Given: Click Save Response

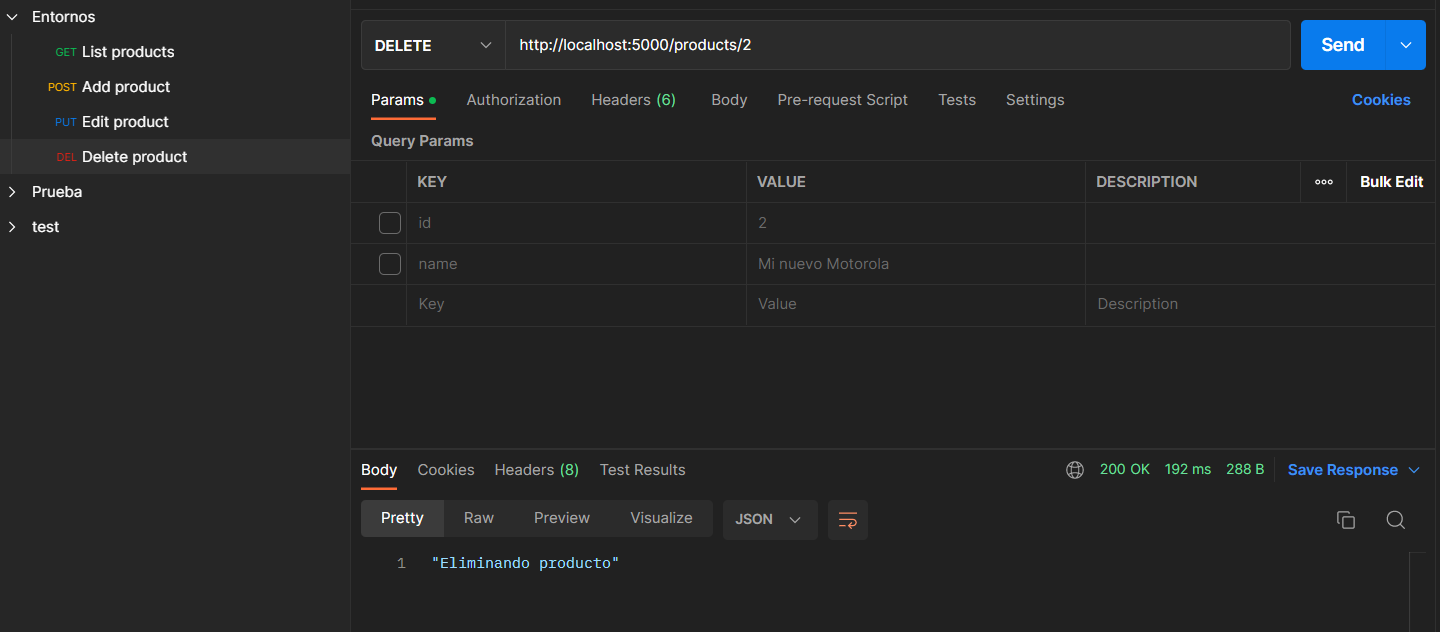Looking at the screenshot, I should [x=1343, y=470].
